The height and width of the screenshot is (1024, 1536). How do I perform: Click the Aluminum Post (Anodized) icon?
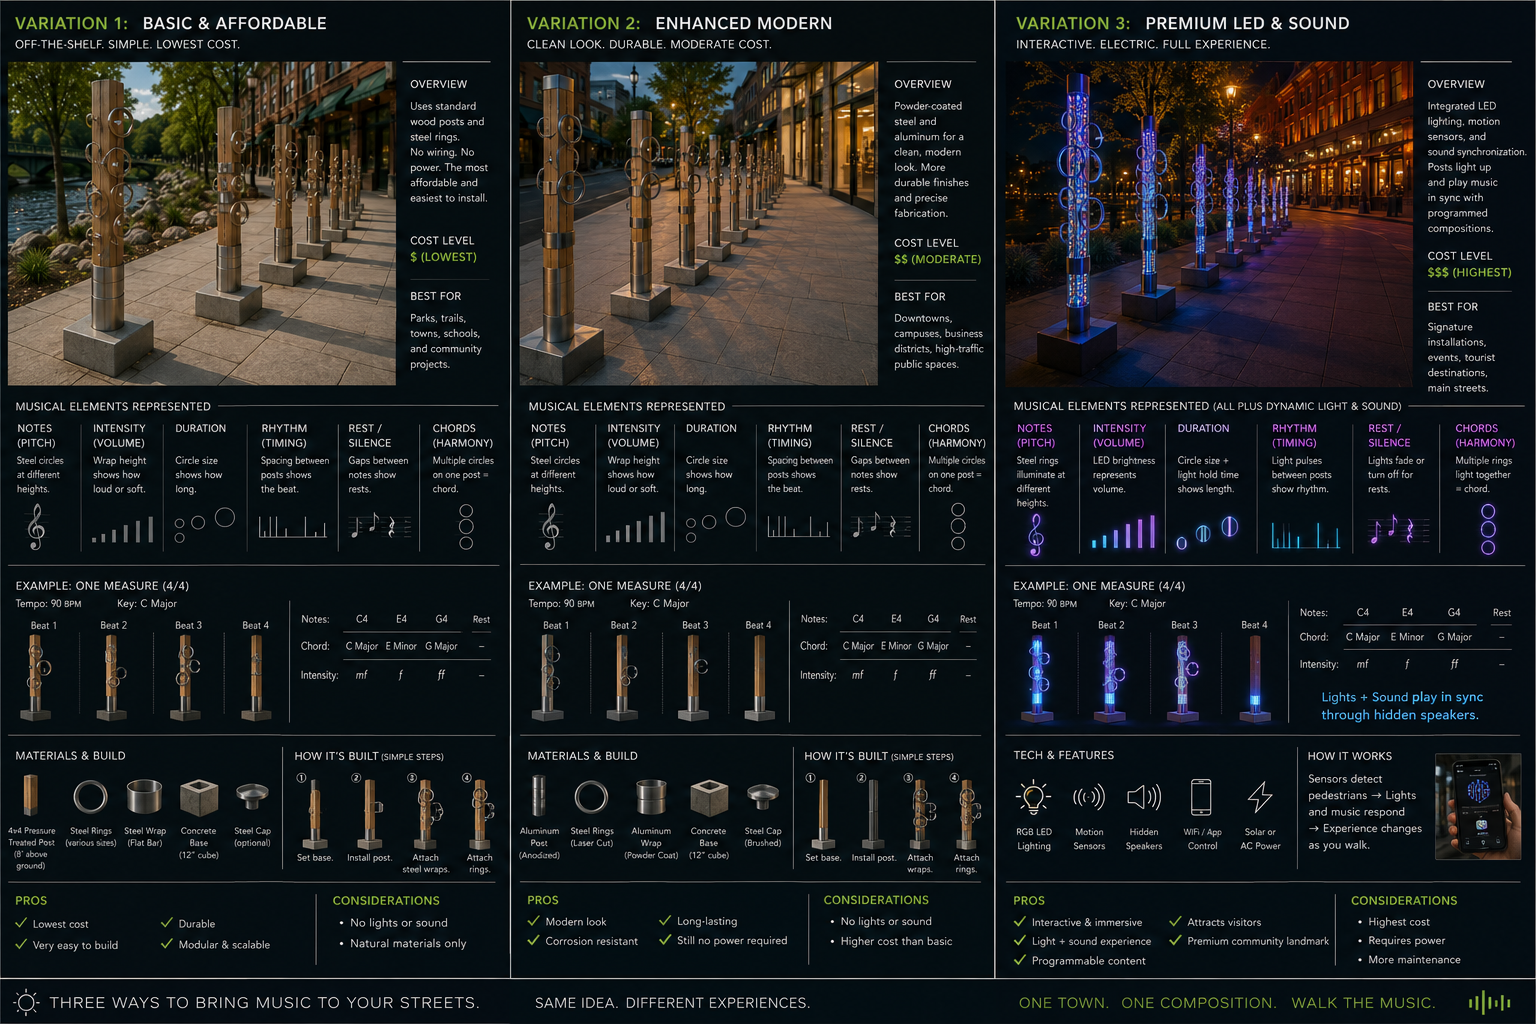click(x=539, y=797)
